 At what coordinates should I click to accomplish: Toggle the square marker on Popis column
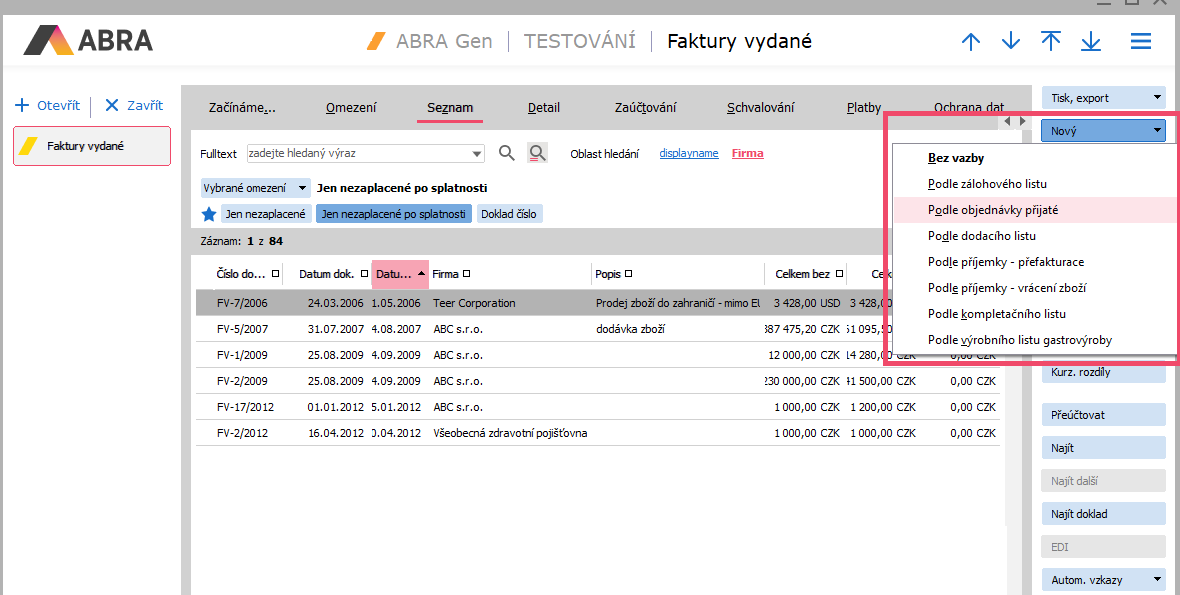click(629, 274)
